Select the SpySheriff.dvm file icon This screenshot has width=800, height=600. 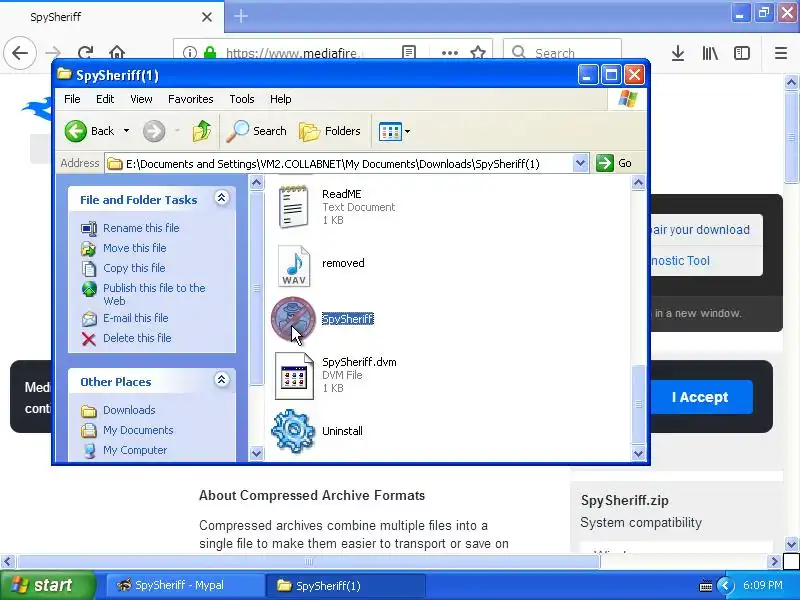tap(294, 376)
